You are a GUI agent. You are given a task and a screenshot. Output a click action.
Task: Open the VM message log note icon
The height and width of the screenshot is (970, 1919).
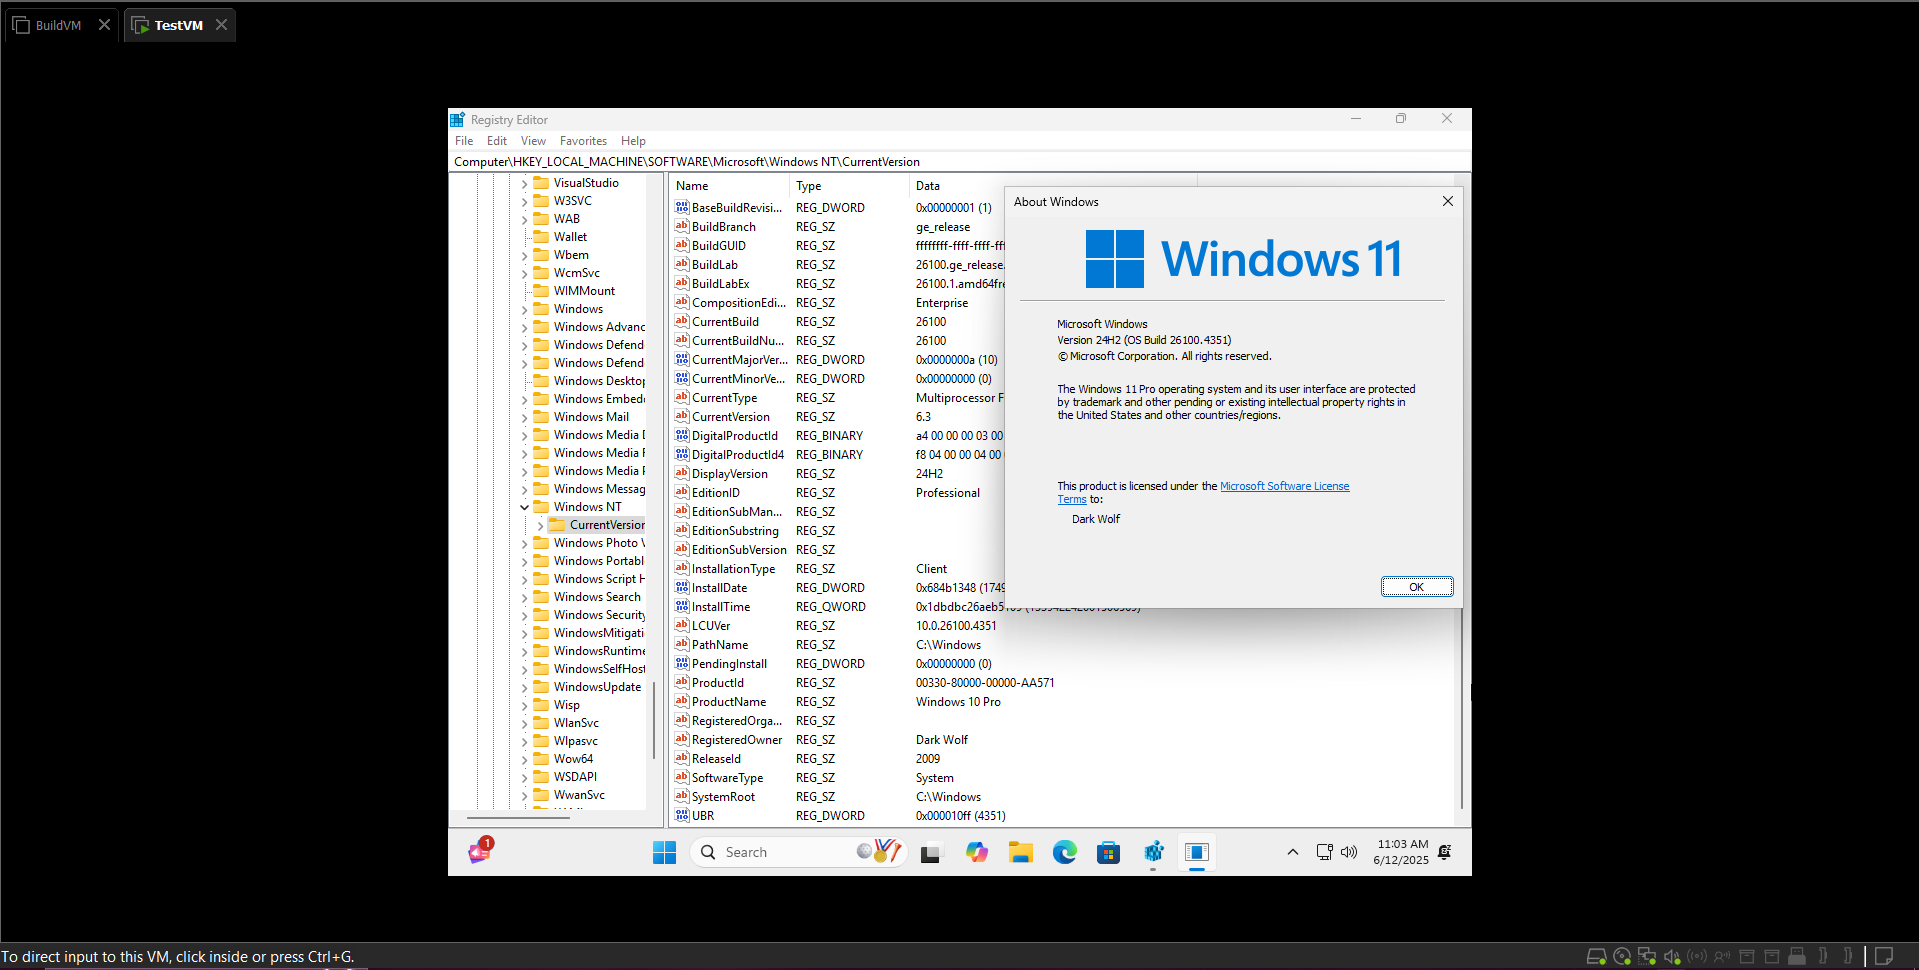tap(1884, 956)
